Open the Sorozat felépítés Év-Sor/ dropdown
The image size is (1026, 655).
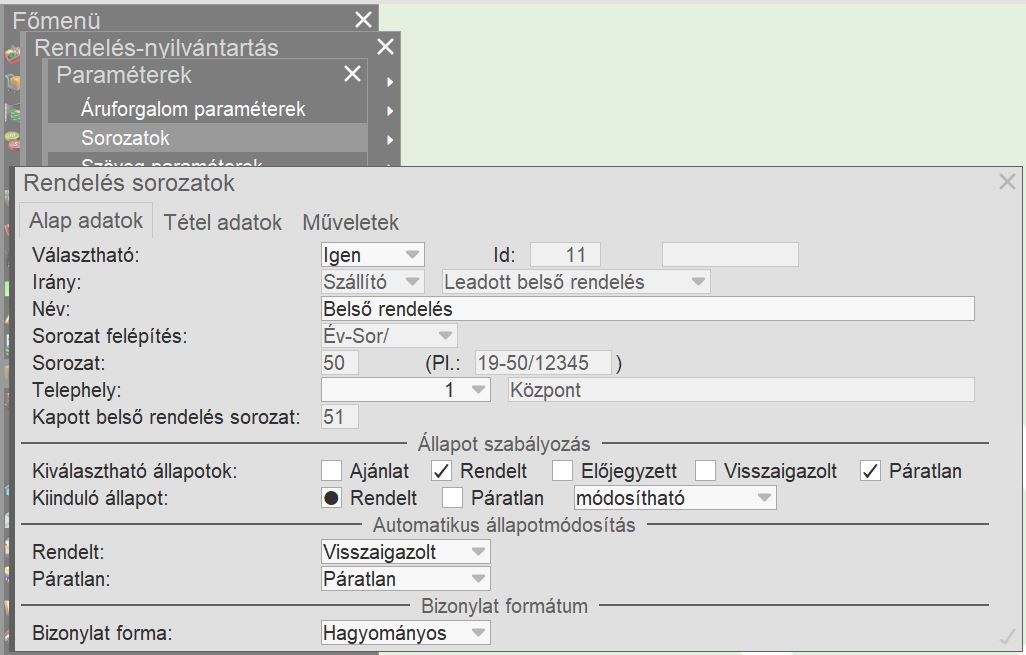click(389, 336)
